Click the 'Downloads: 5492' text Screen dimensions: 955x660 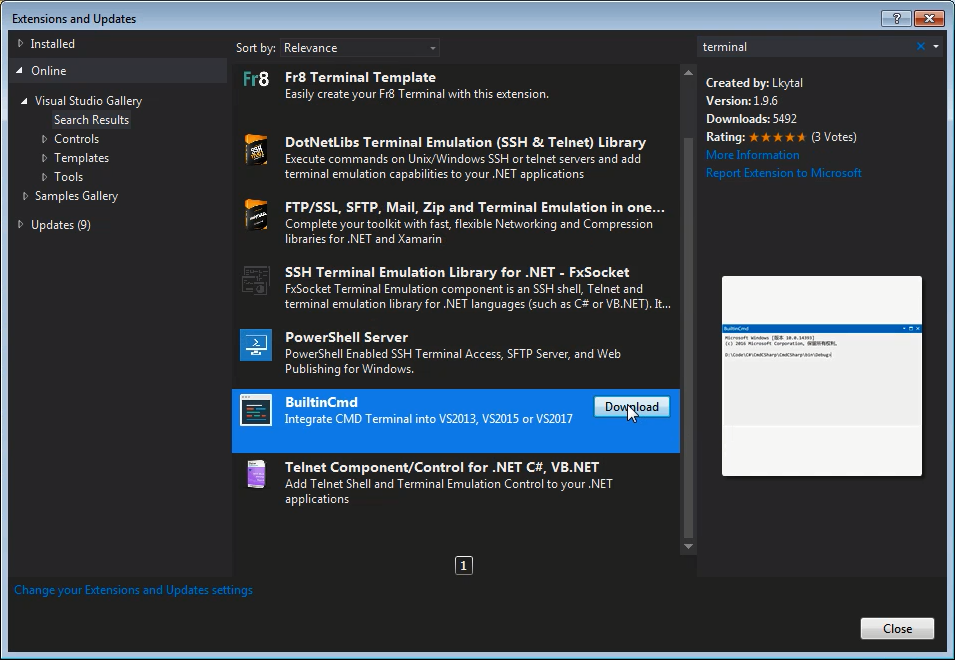751,119
